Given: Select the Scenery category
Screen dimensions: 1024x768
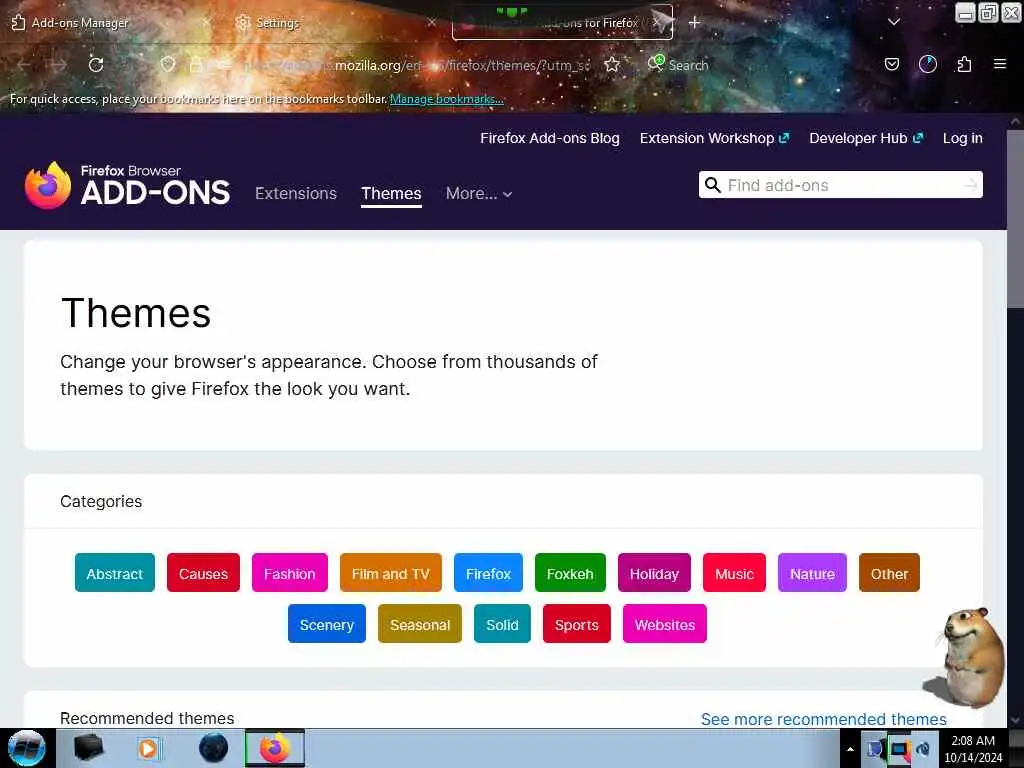Looking at the screenshot, I should [x=327, y=624].
